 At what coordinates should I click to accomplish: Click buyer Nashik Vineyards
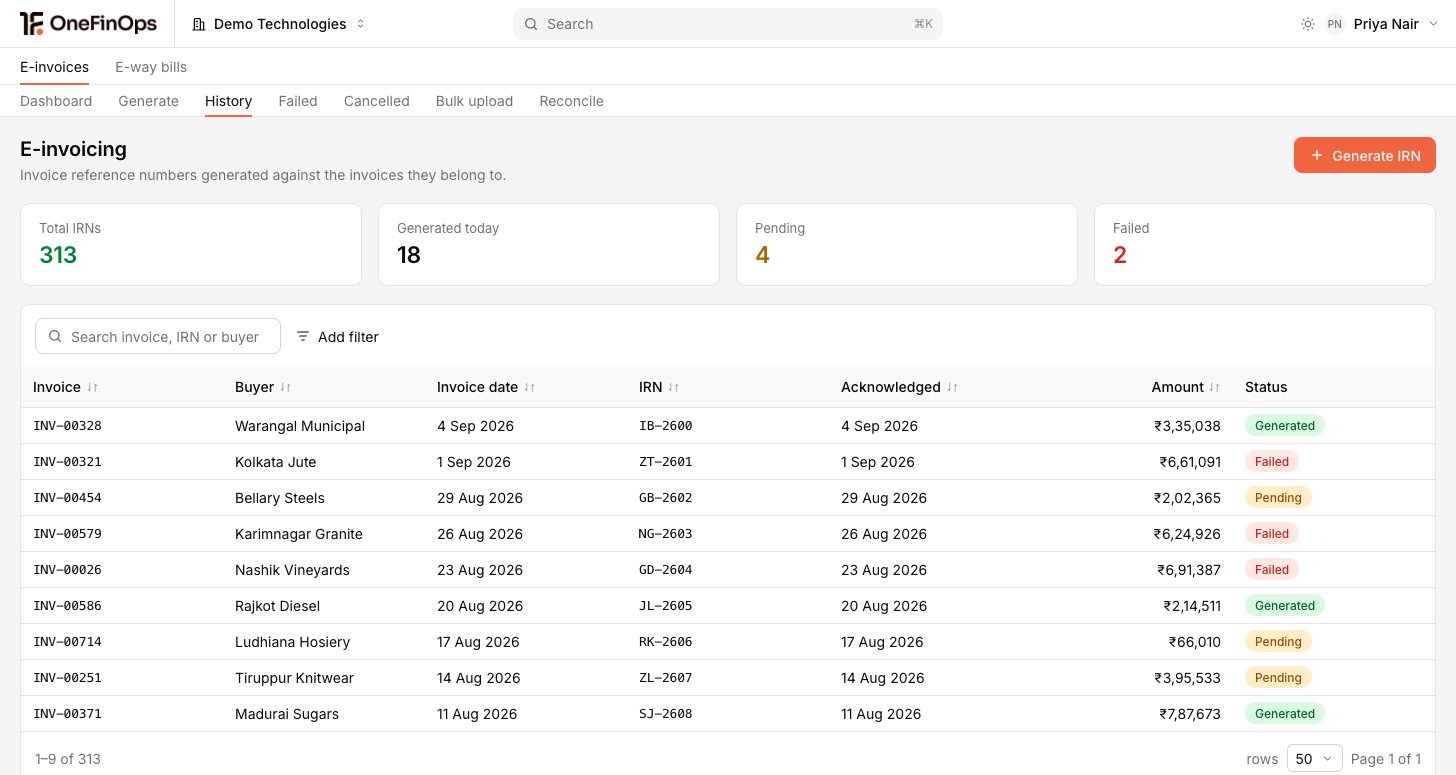tap(292, 570)
